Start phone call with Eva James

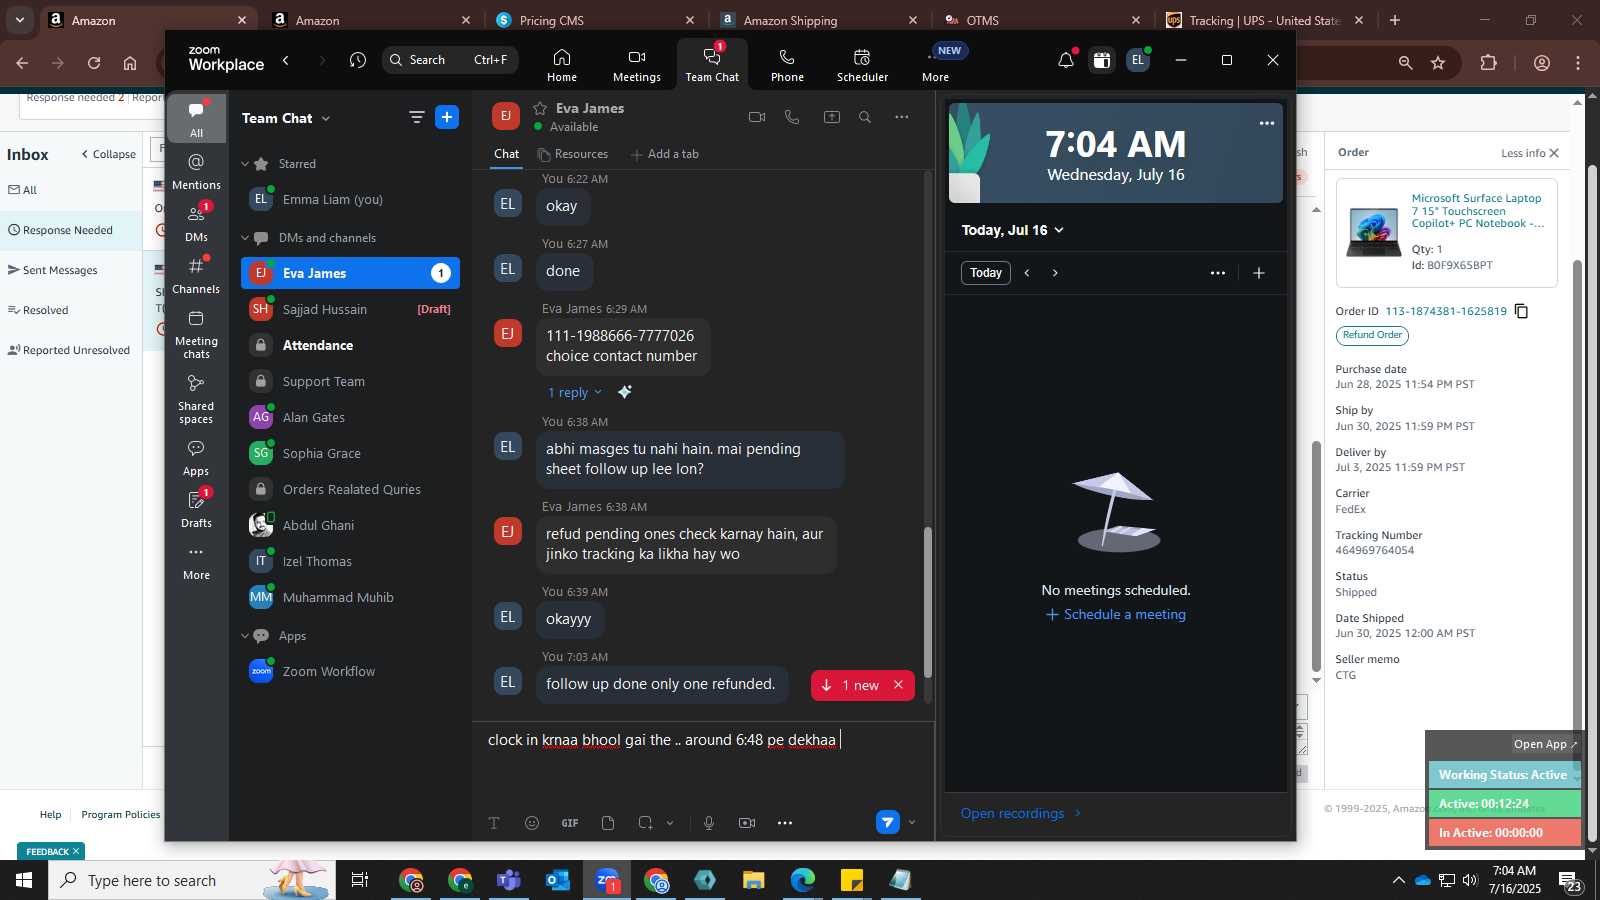click(x=792, y=117)
